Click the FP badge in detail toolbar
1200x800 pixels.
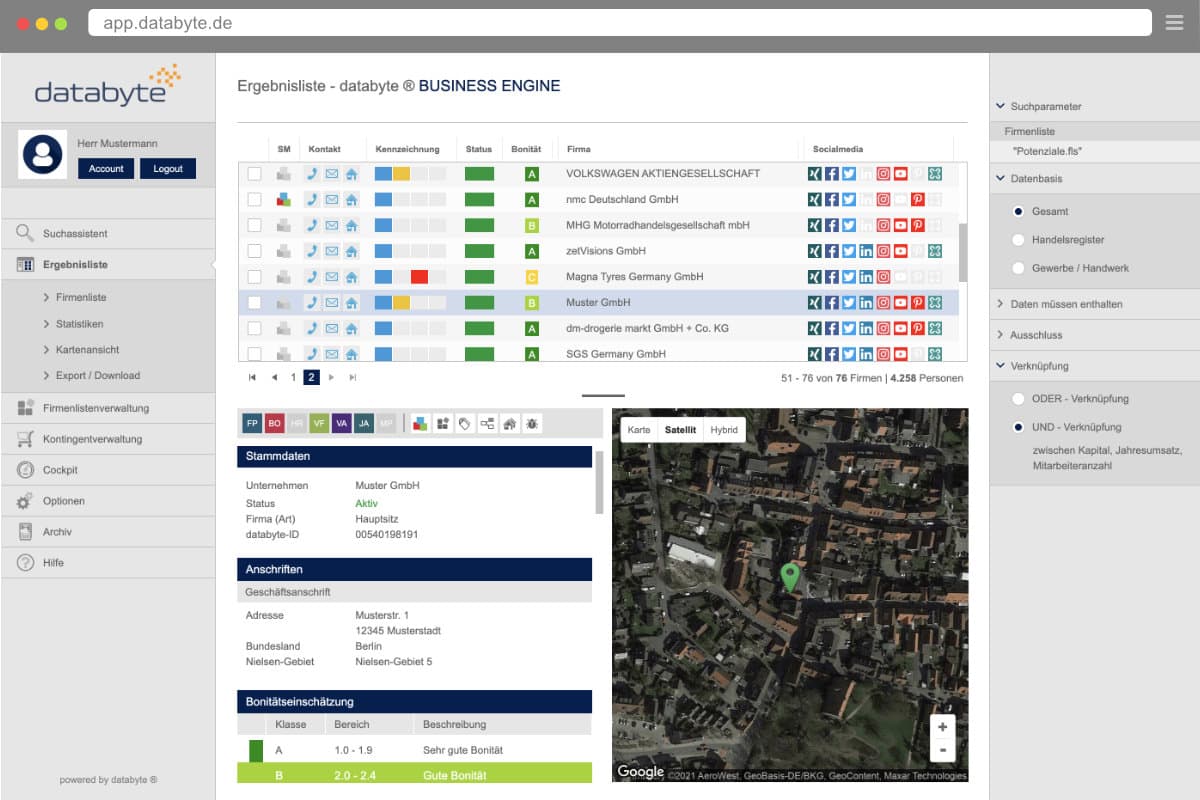pos(251,423)
